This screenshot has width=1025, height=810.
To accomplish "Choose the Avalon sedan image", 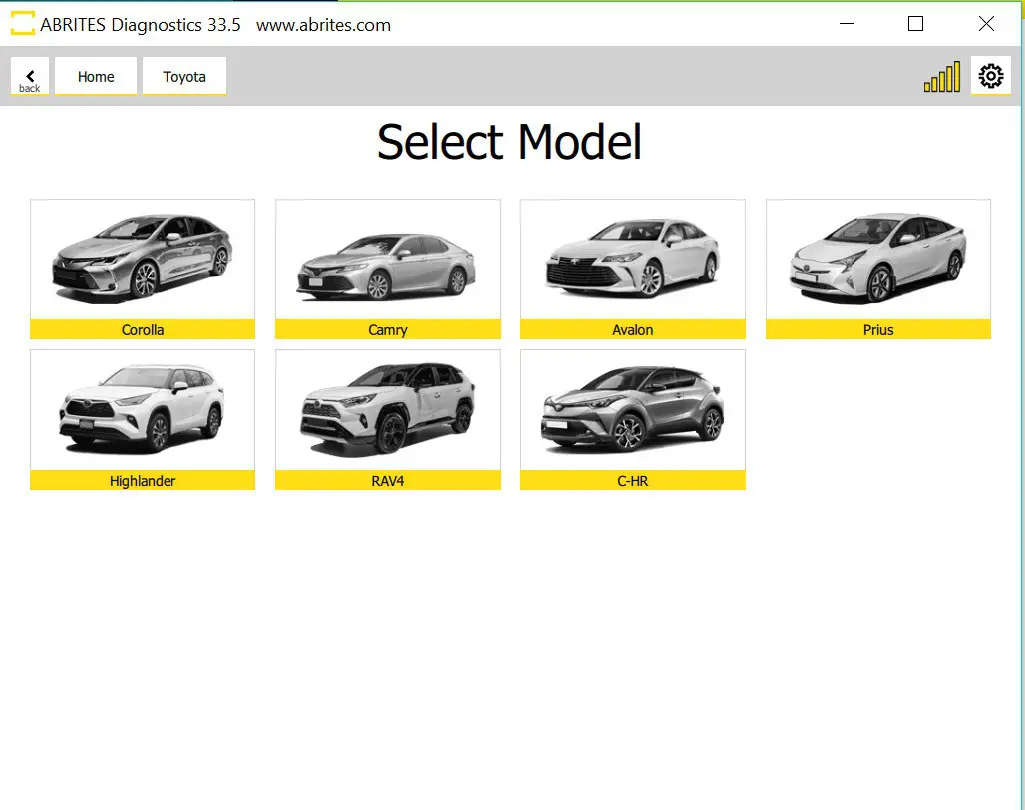I will click(x=632, y=258).
